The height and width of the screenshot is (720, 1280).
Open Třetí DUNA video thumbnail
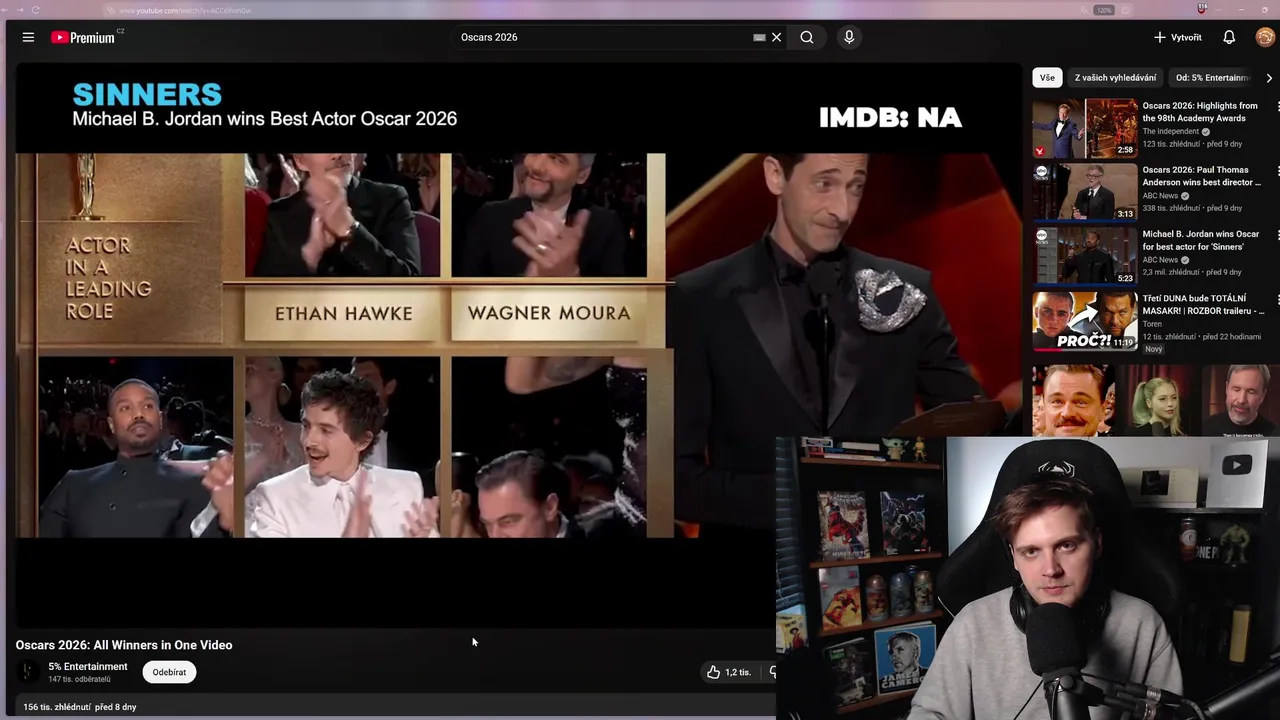pos(1085,320)
